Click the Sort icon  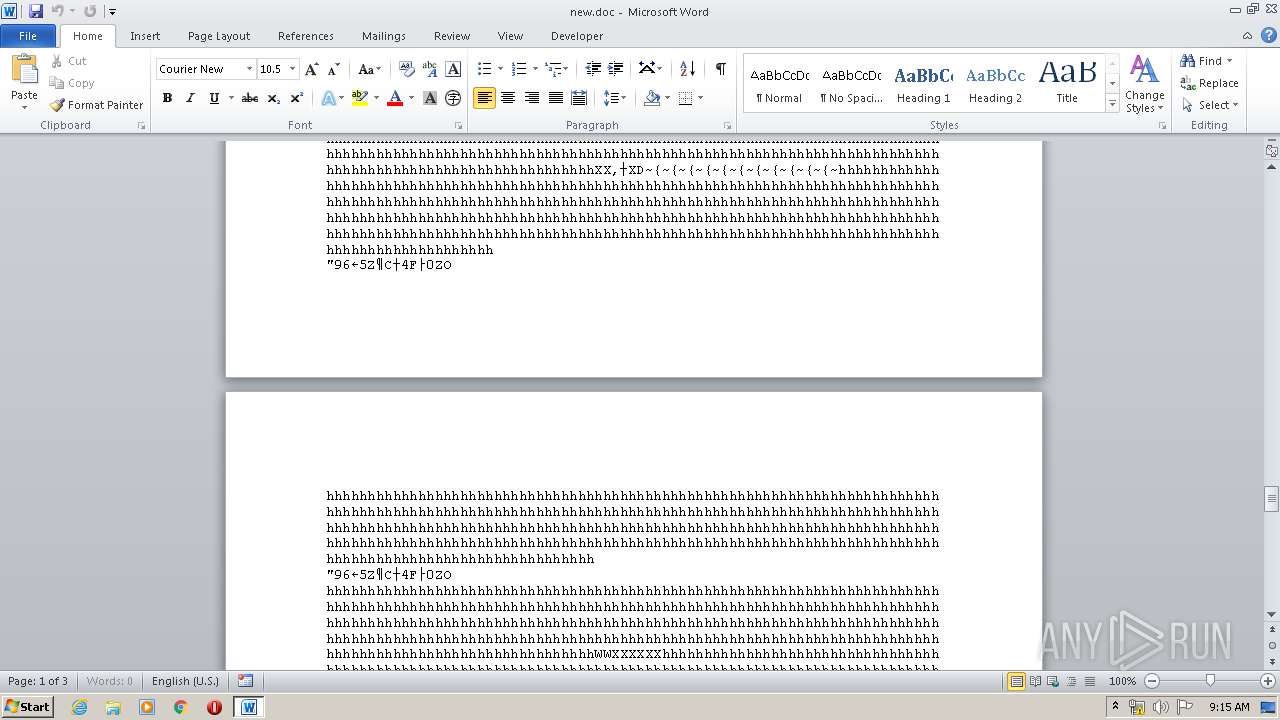pos(687,69)
